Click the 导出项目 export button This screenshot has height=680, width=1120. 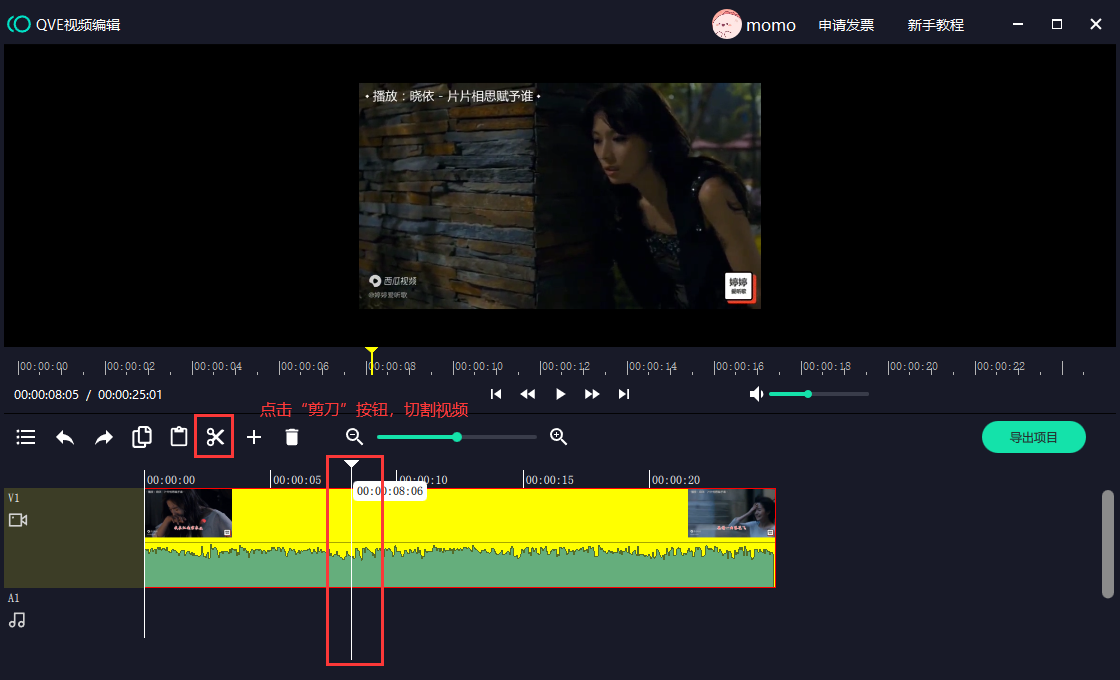point(1033,437)
